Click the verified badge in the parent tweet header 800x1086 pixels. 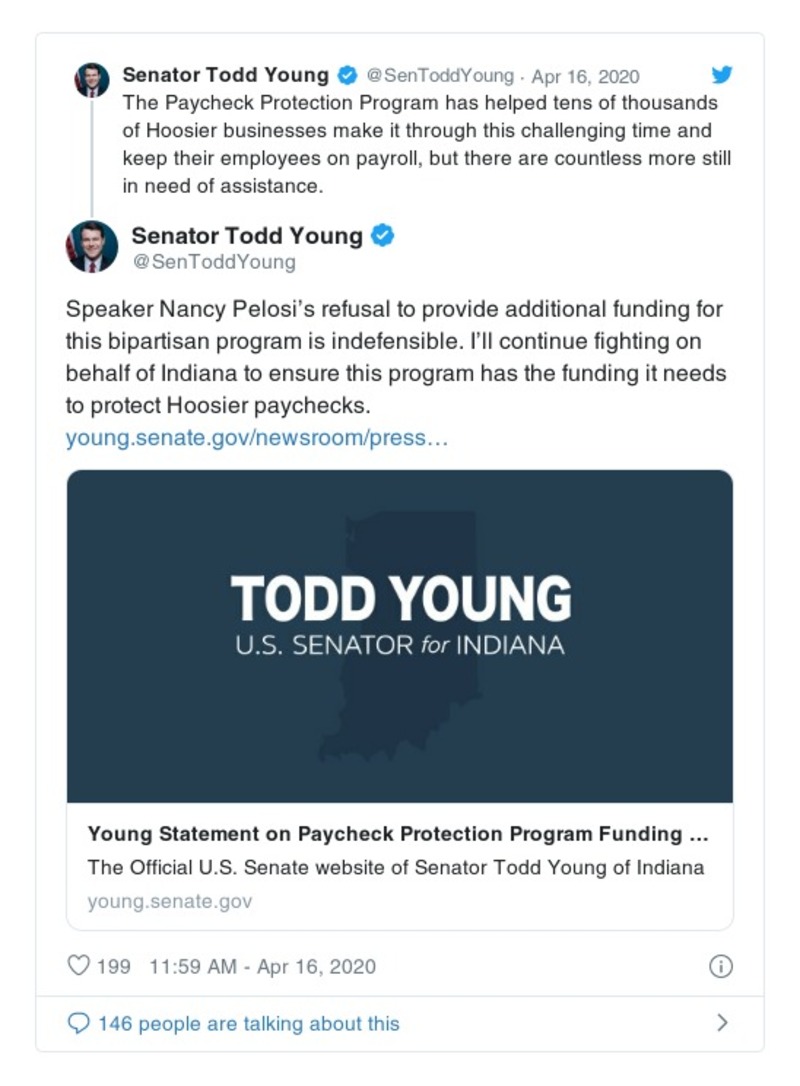(347, 75)
